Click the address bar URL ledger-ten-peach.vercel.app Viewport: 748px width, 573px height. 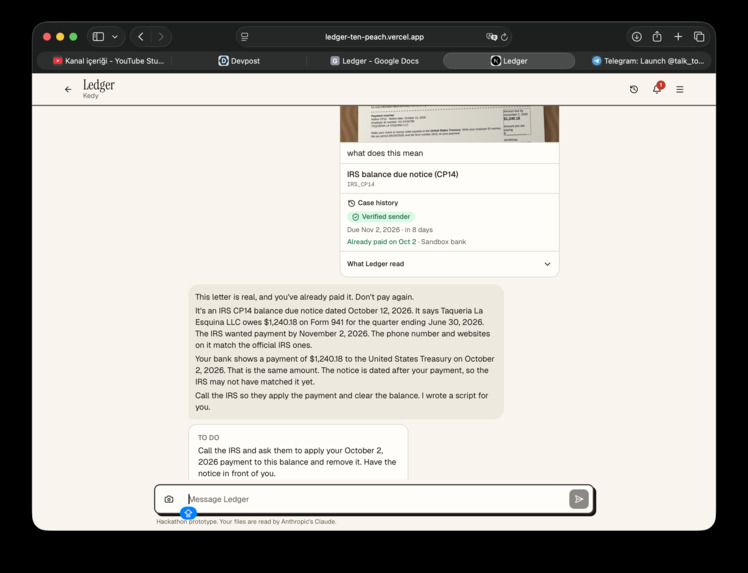click(x=374, y=37)
